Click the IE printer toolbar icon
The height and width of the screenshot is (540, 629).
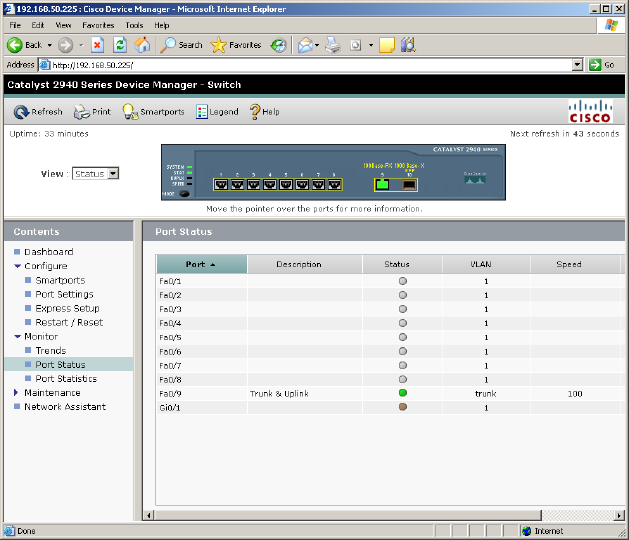coord(333,45)
